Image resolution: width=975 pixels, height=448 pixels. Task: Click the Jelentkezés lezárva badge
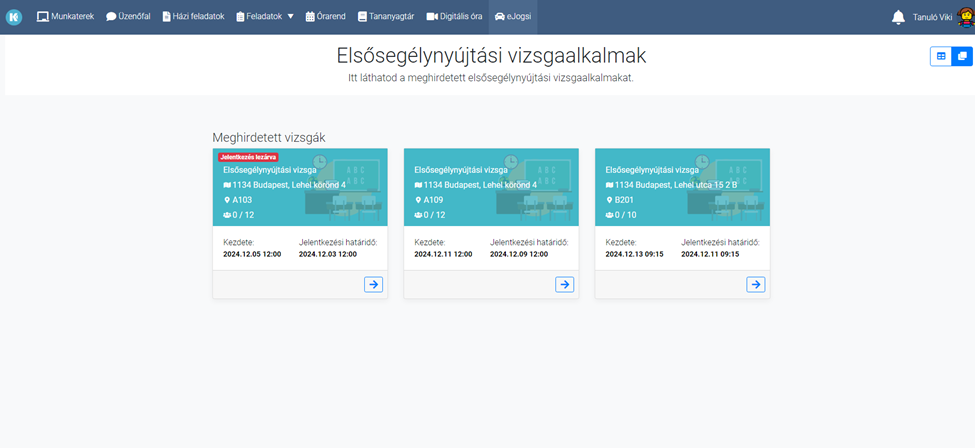coord(248,157)
